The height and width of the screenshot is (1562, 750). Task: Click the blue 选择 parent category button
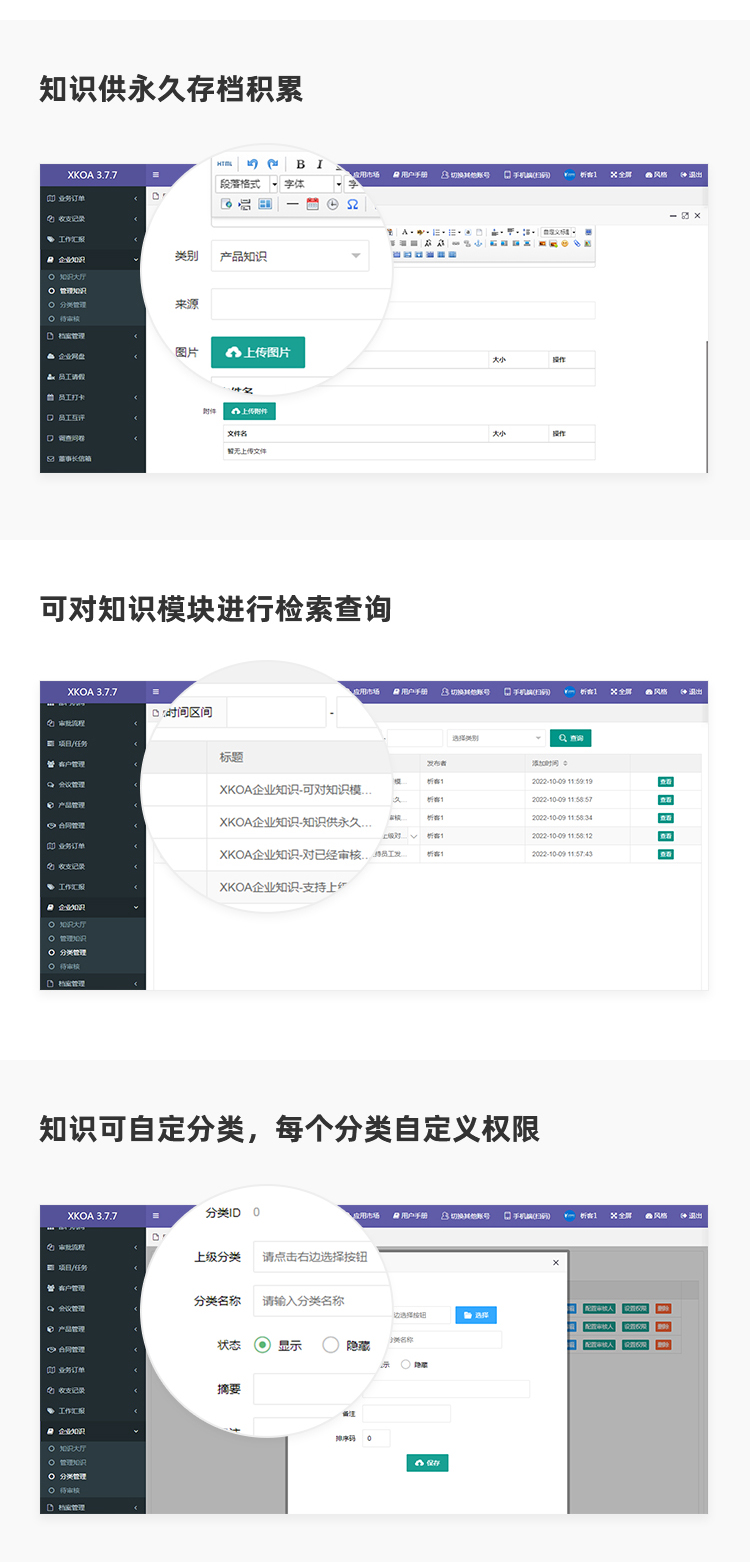[476, 1315]
